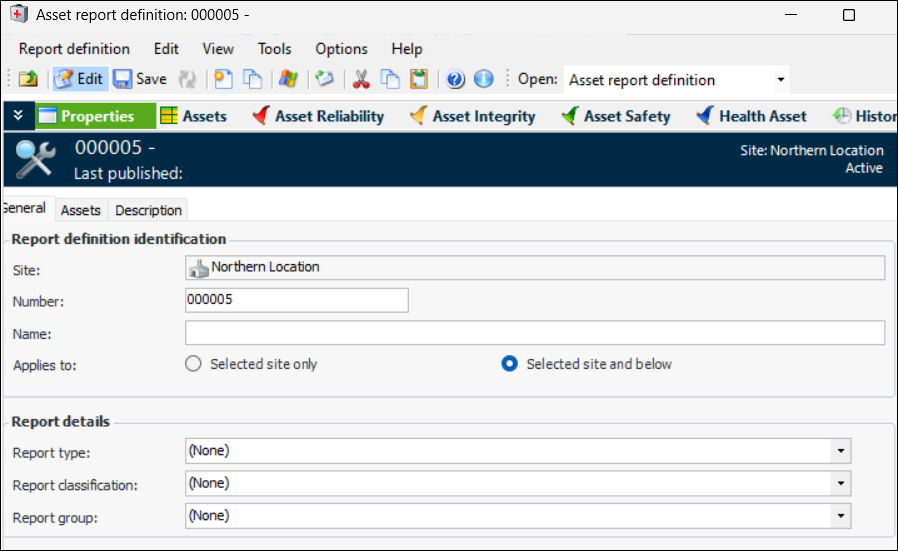Image resolution: width=898 pixels, height=551 pixels.
Task: Expand the Report group dropdown
Action: pyautogui.click(x=840, y=516)
